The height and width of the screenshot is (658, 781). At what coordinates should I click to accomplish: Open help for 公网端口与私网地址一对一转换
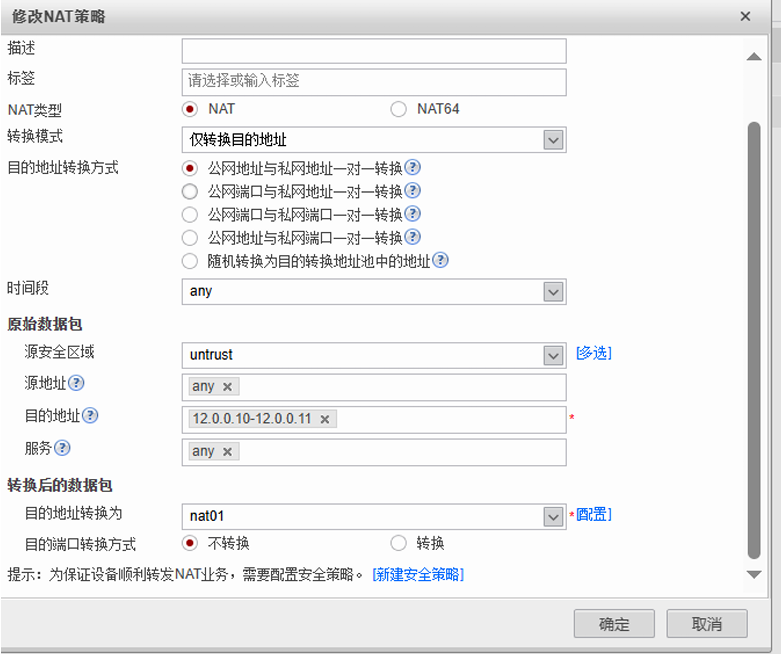[412, 190]
